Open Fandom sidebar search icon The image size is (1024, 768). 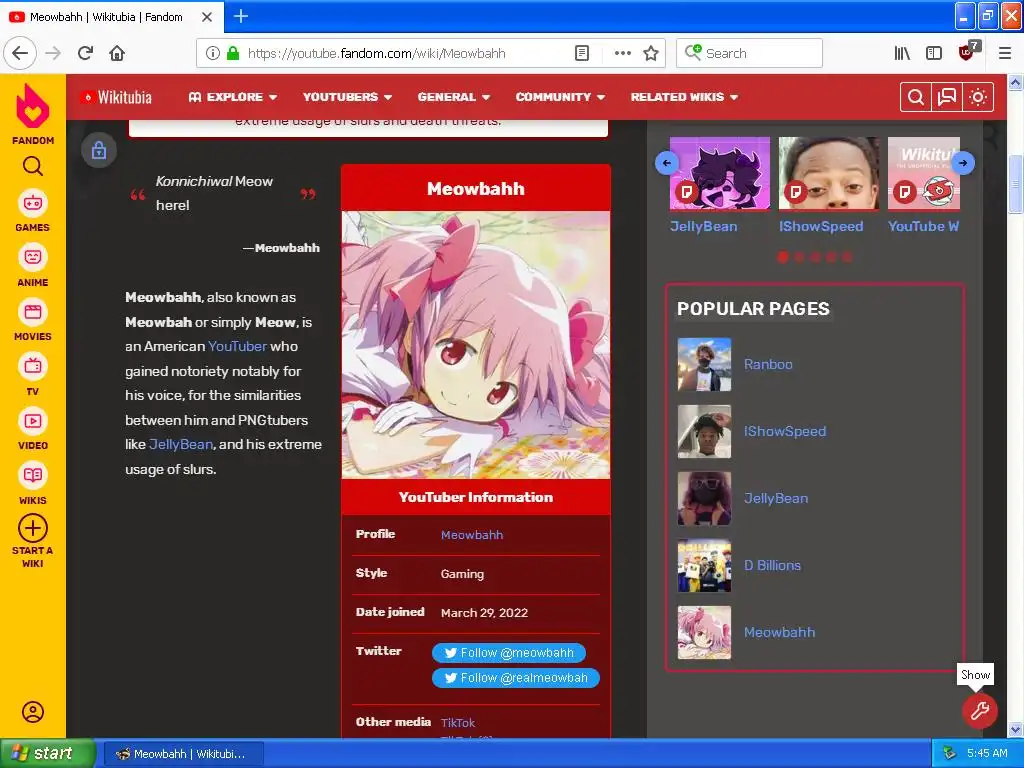33,167
